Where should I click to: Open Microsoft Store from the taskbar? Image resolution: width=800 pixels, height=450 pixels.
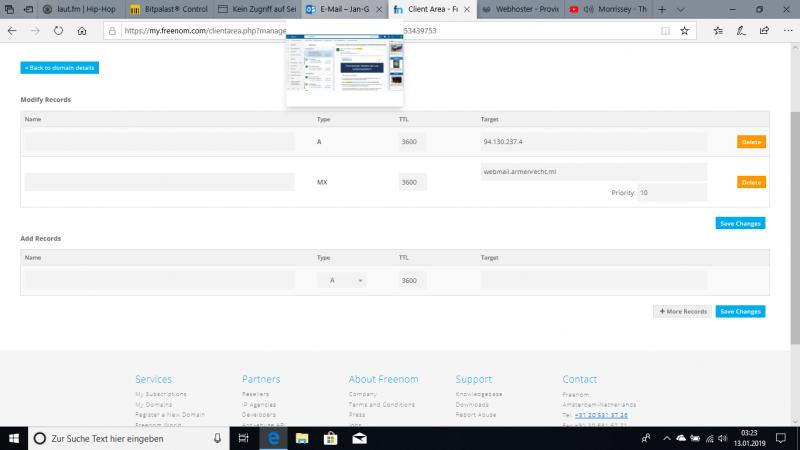coord(329,438)
